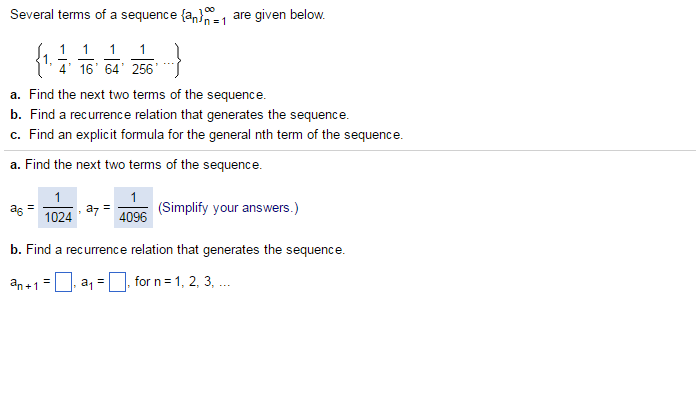Click the fraction 1/4 in the sequence

[63, 59]
